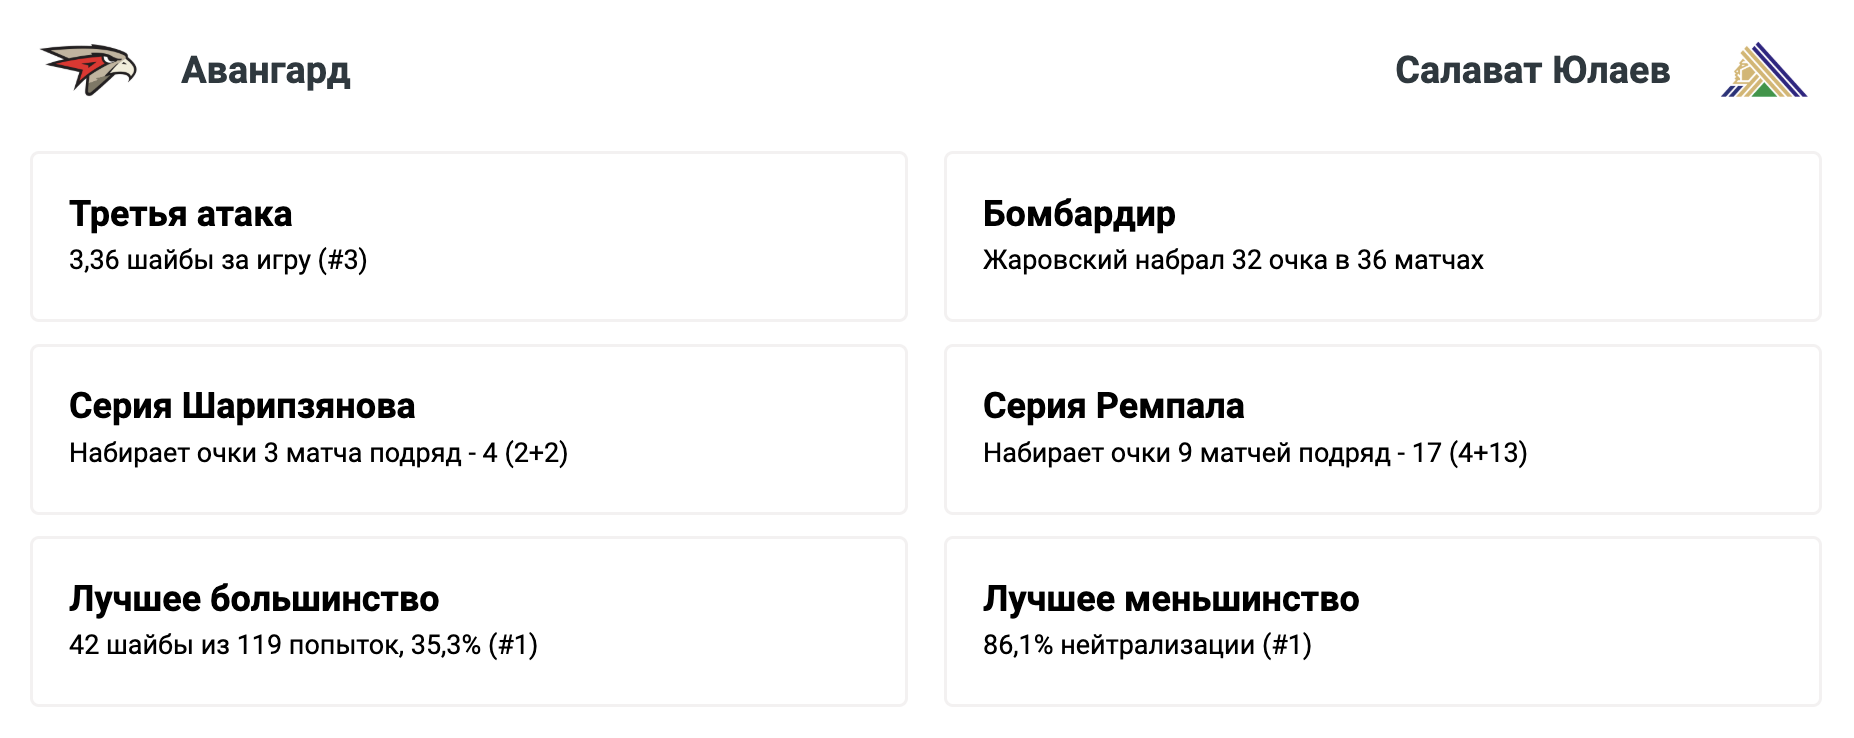Click the Salavat Yulaev team logo
The image size is (1854, 738).
pyautogui.click(x=1763, y=70)
